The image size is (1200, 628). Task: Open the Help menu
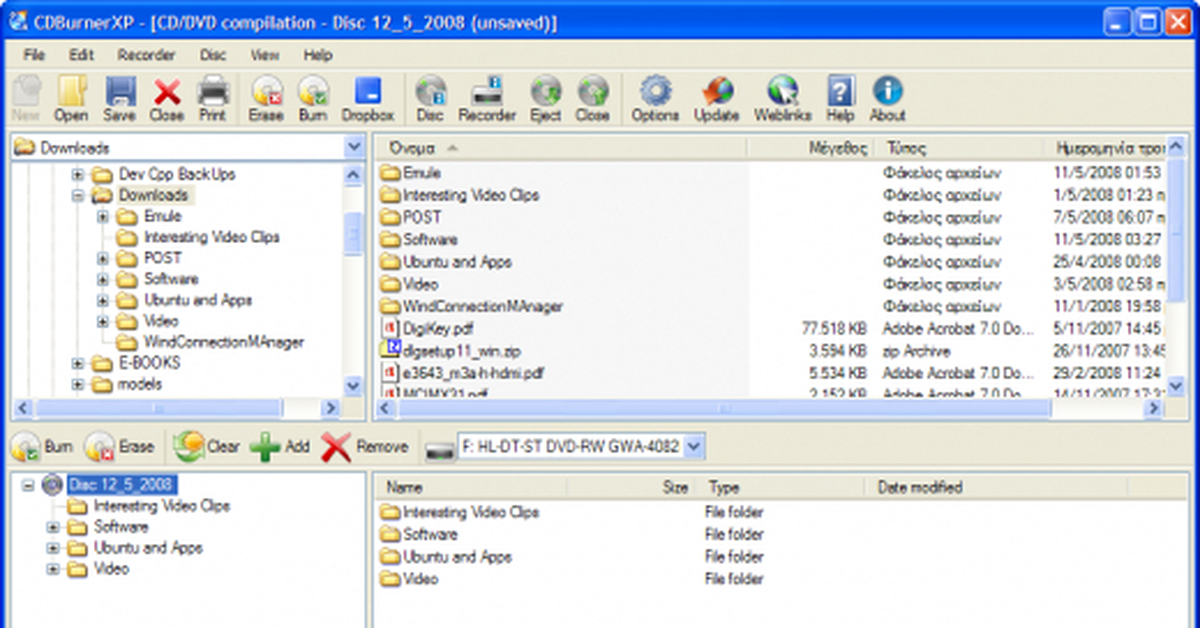318,55
